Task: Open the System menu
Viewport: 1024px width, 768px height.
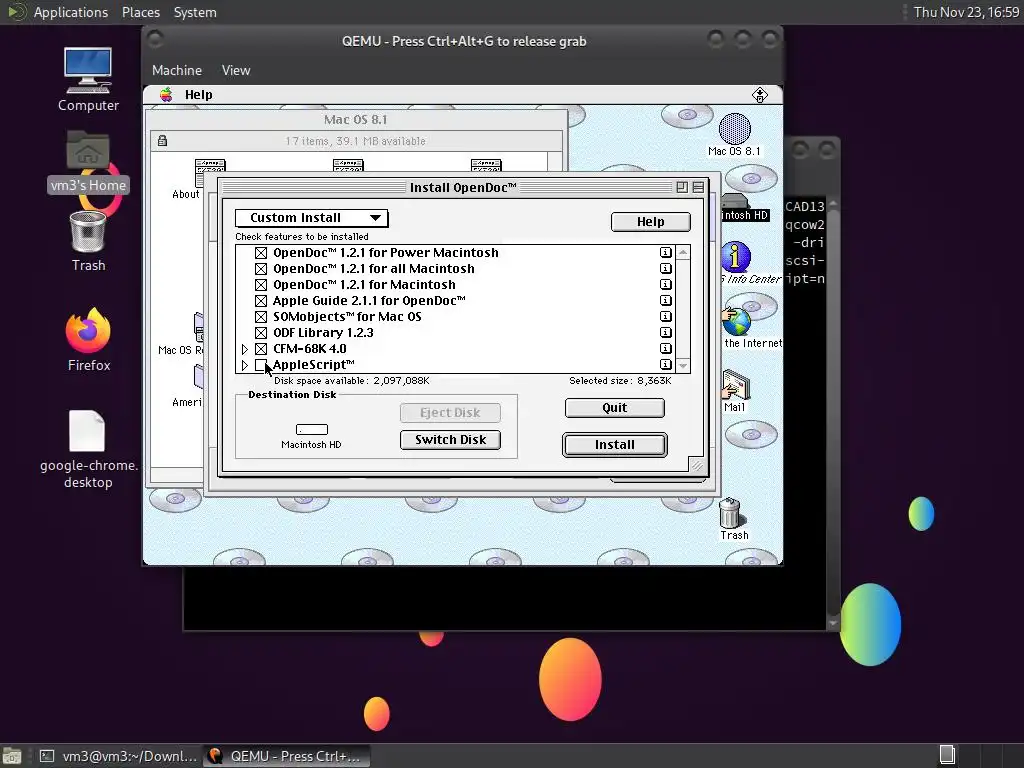Action: coord(195,12)
